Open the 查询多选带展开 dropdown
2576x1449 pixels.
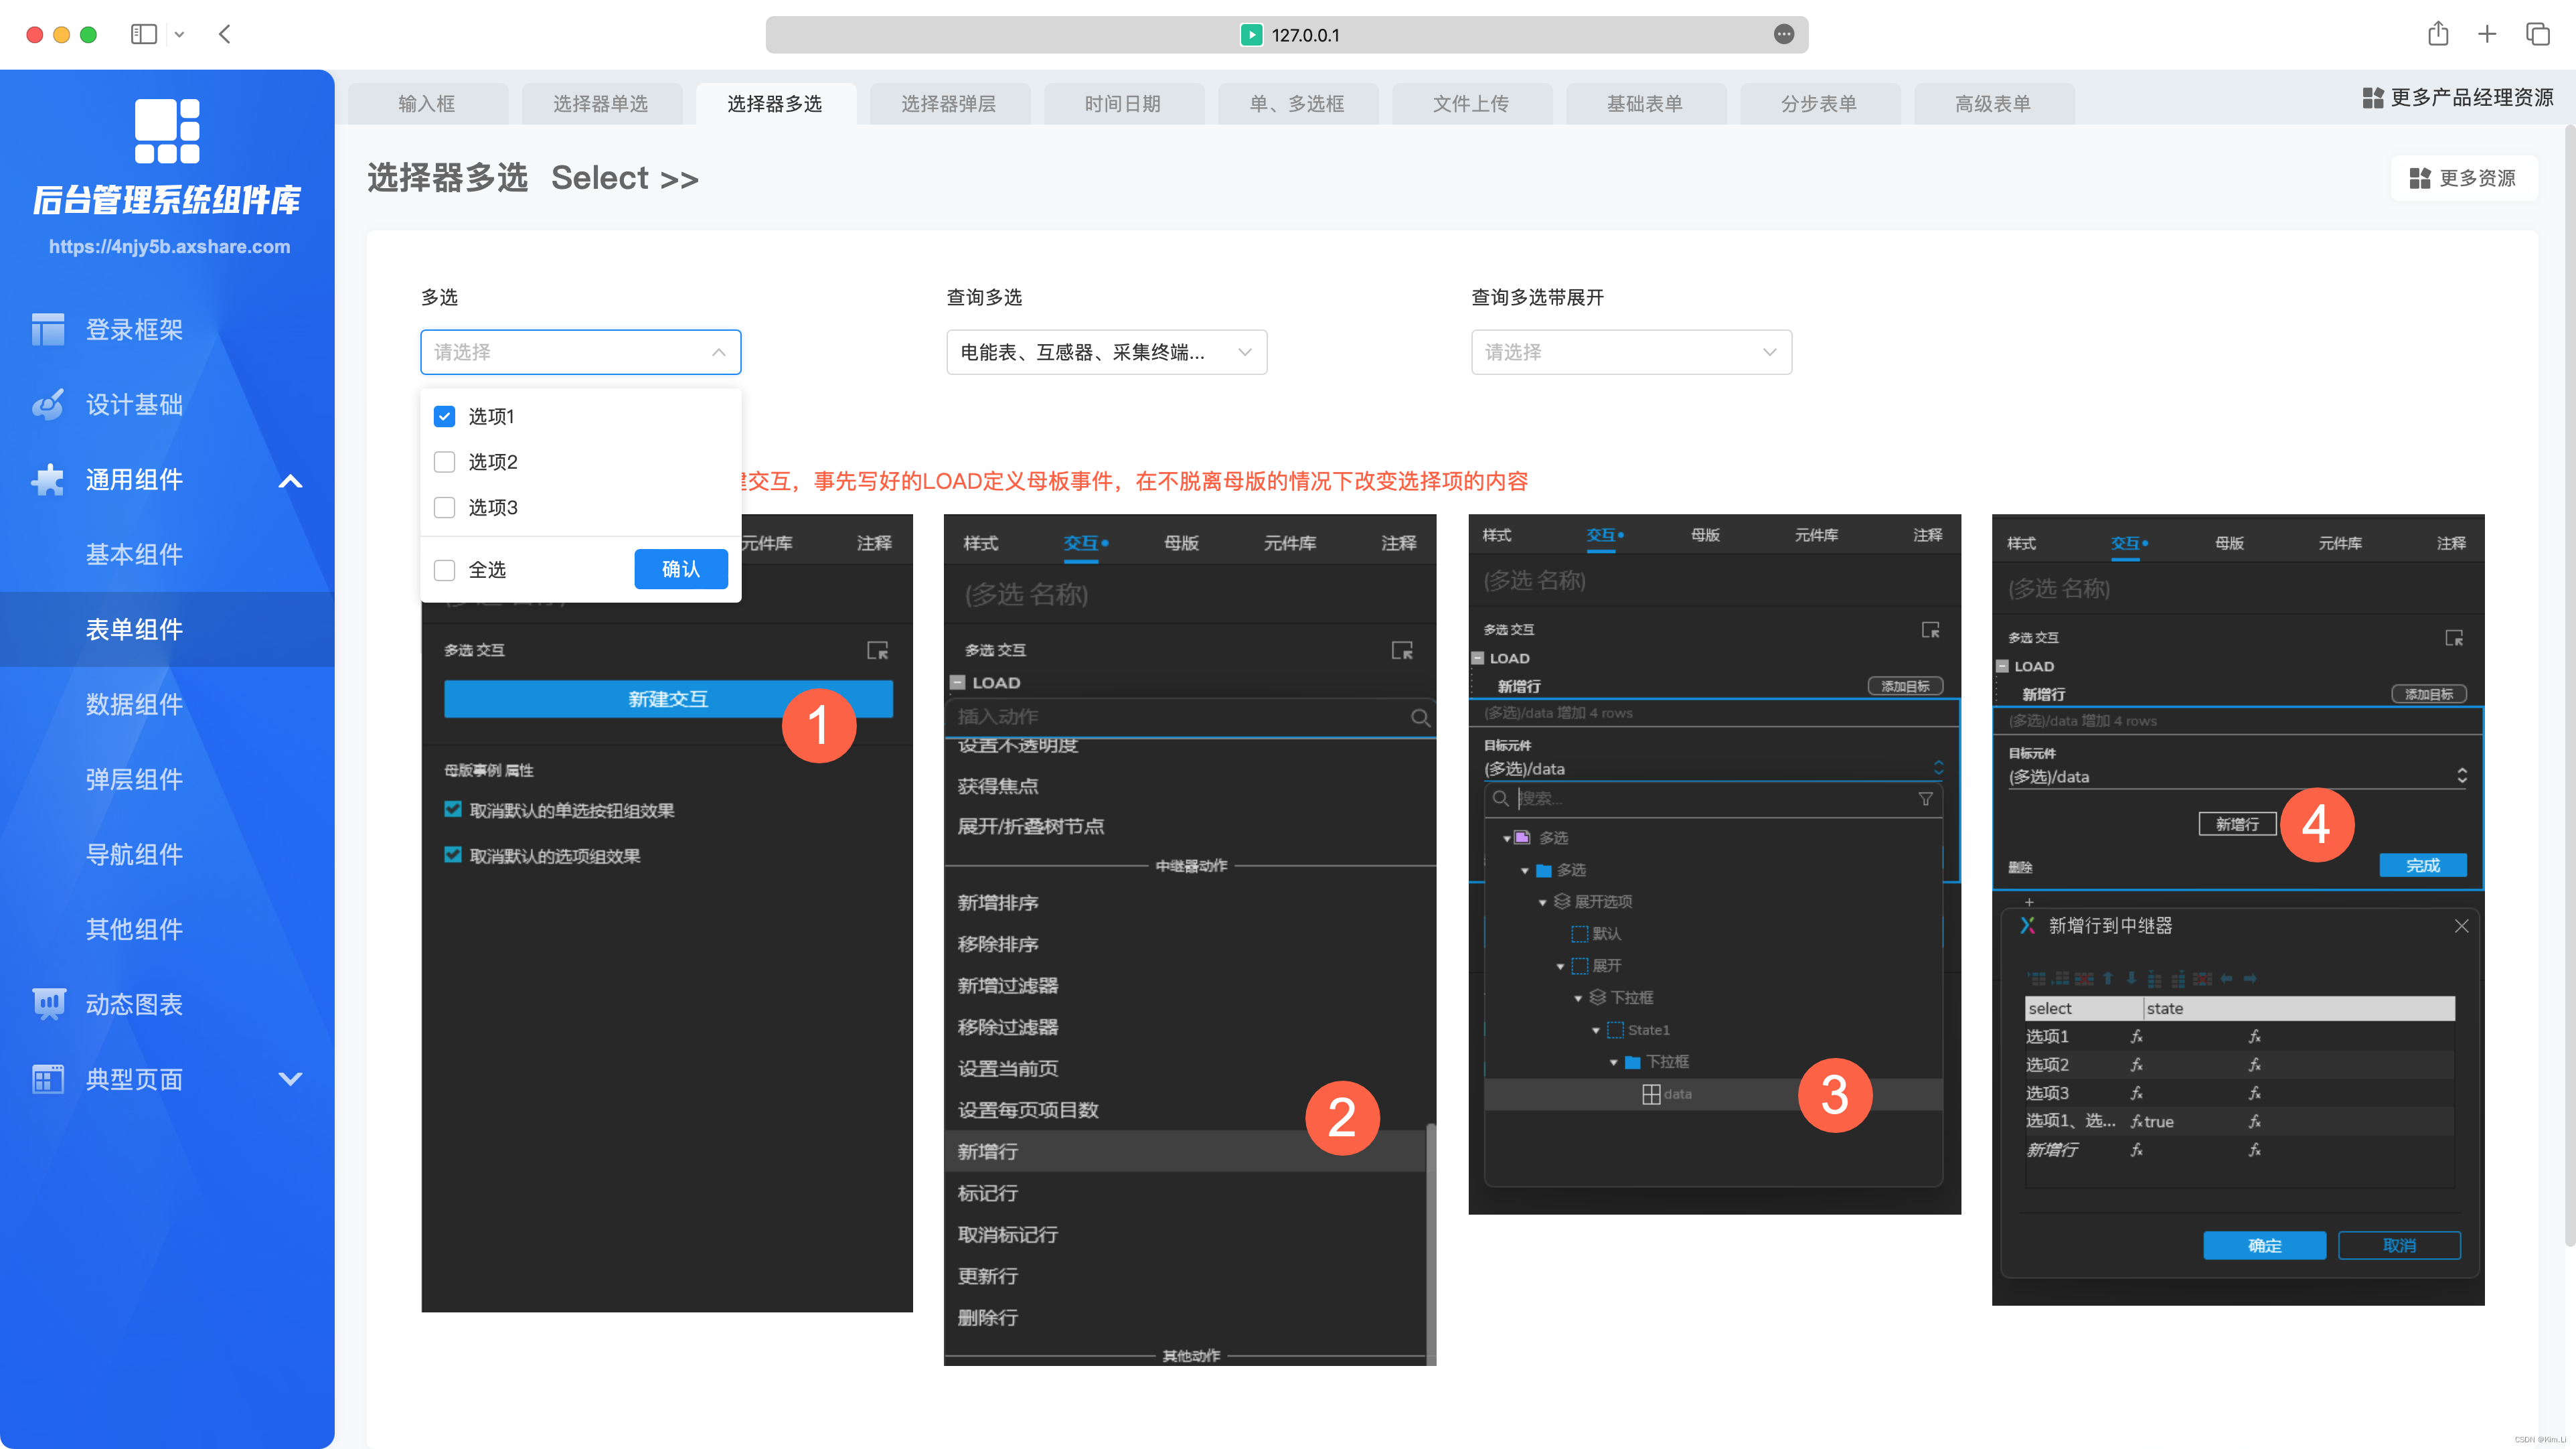pos(1631,352)
